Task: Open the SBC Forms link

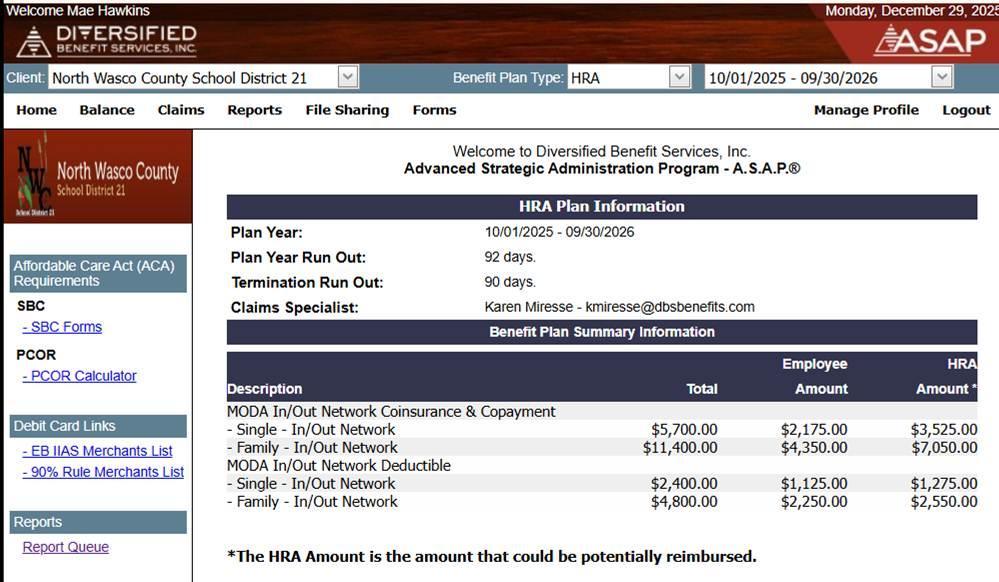Action: pos(65,327)
